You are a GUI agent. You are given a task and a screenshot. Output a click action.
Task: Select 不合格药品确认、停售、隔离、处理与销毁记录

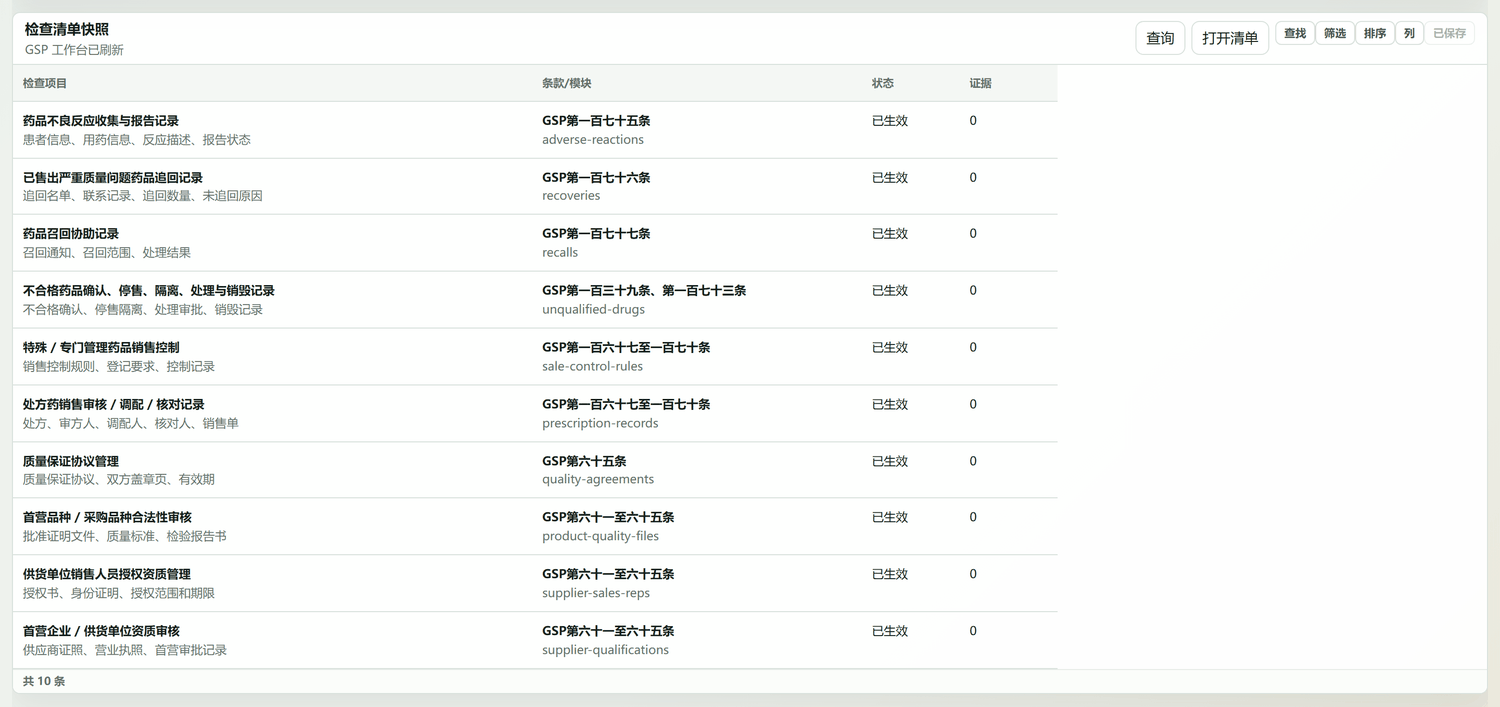pos(535,300)
